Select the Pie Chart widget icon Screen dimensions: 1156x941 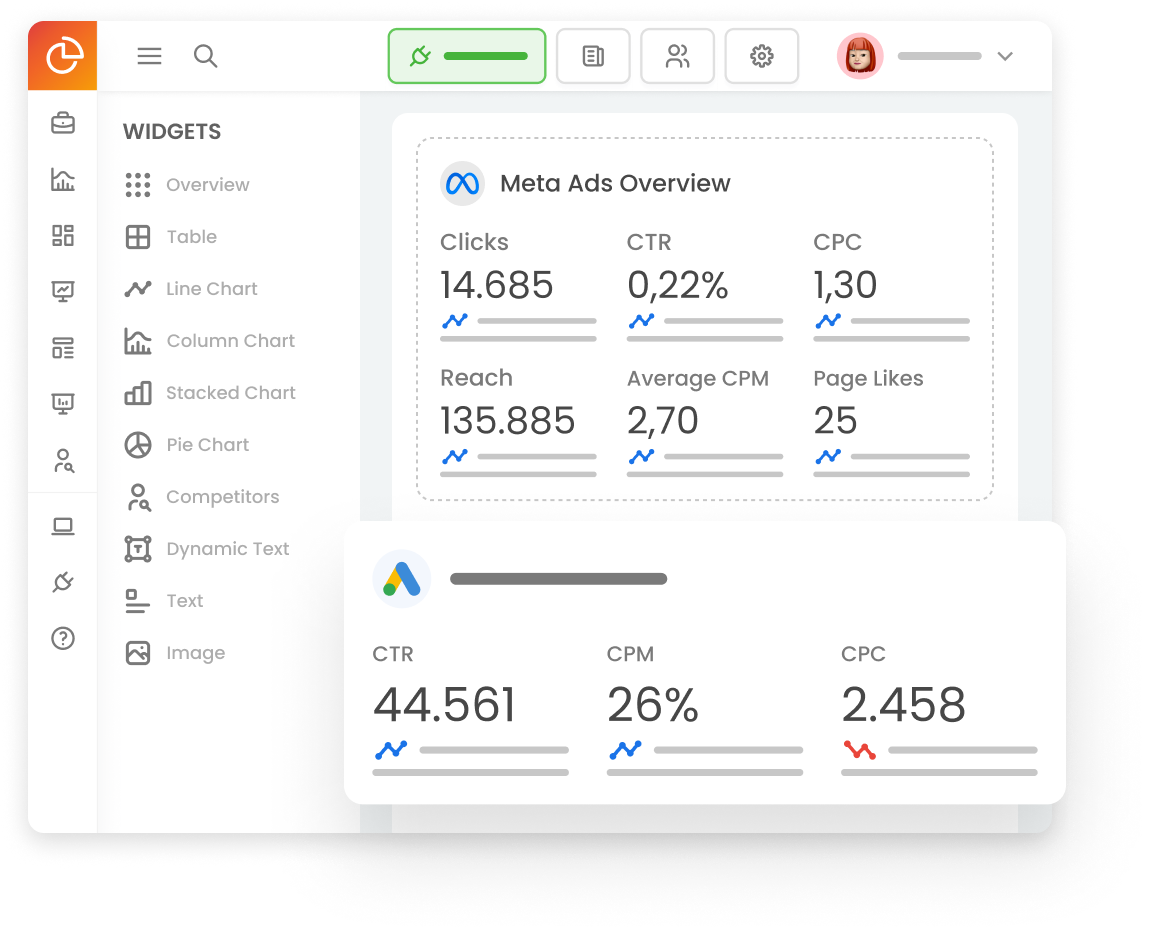[x=138, y=444]
